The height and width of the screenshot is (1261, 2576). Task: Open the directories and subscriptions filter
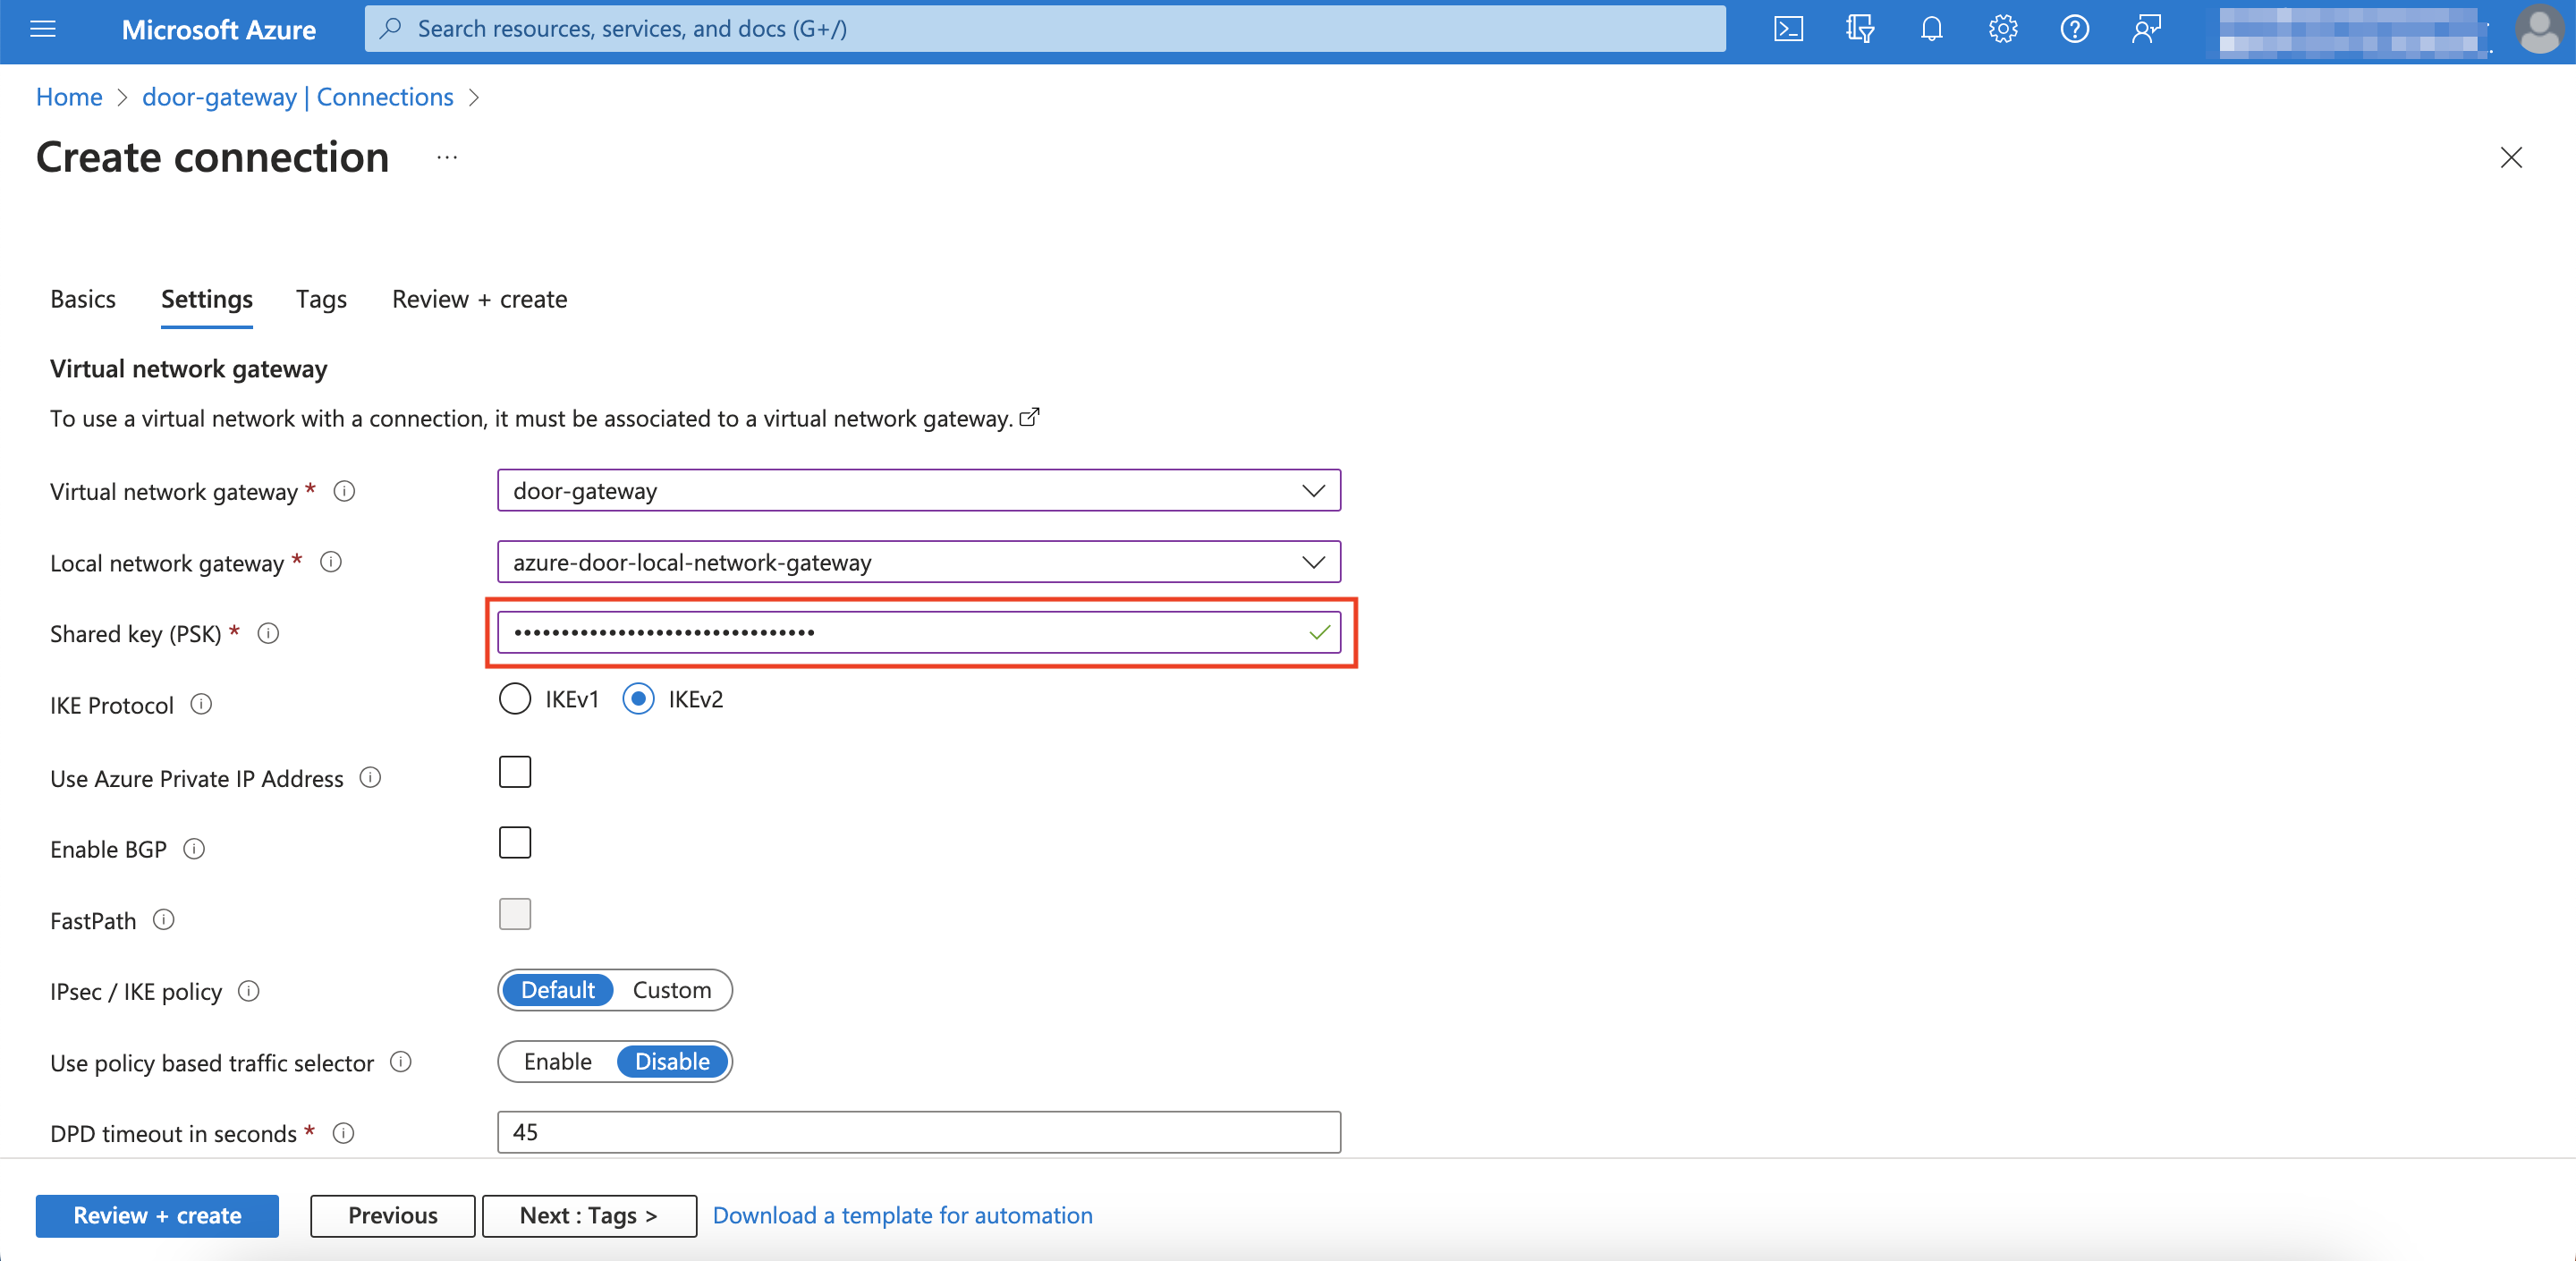pos(1860,29)
